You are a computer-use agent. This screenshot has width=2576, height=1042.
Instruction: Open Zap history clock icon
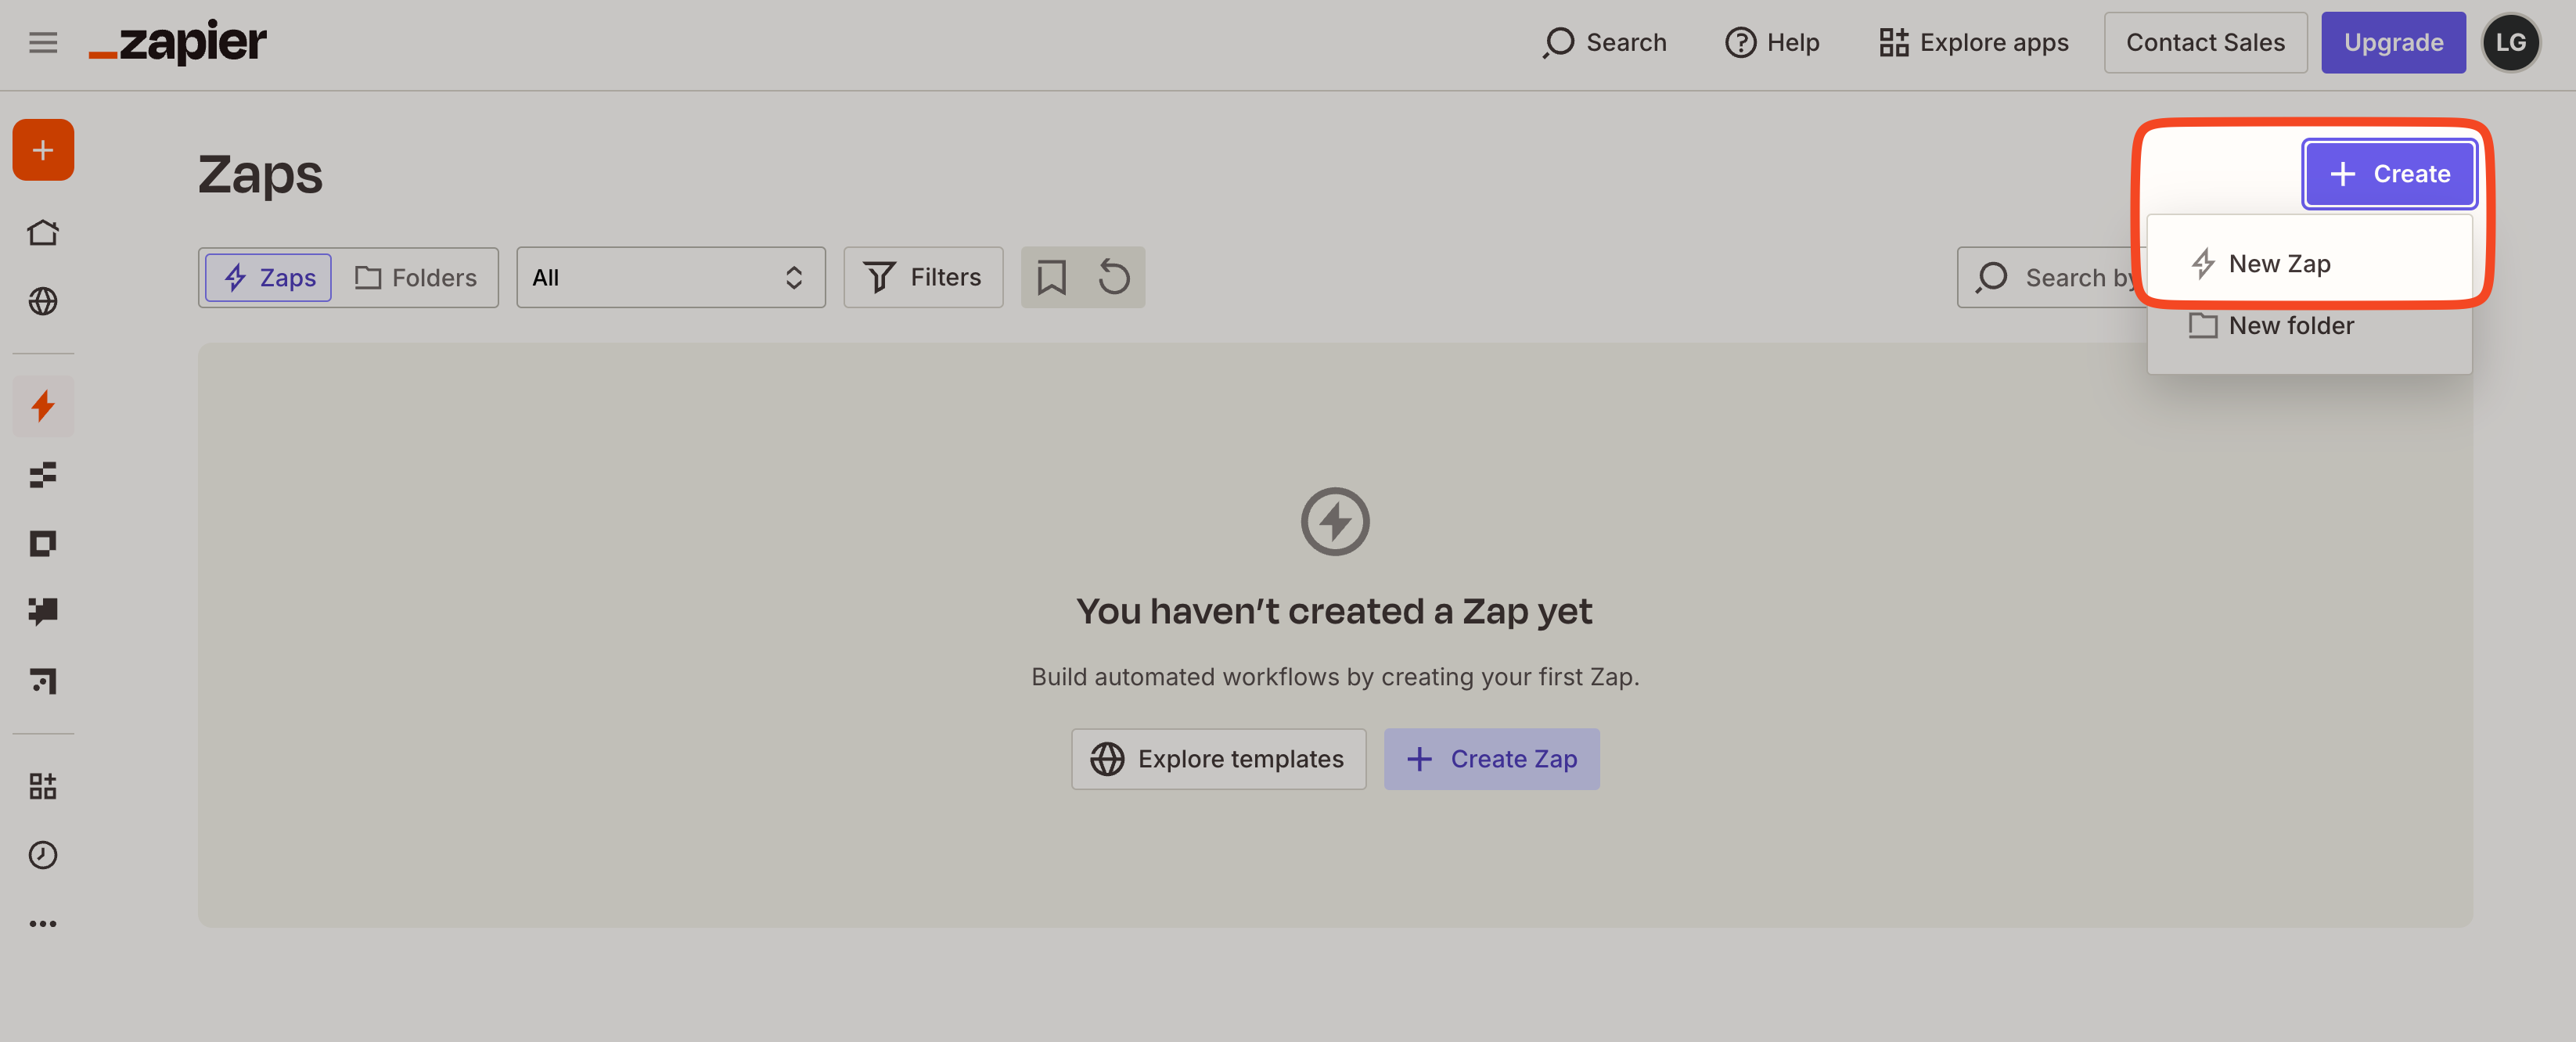point(43,855)
